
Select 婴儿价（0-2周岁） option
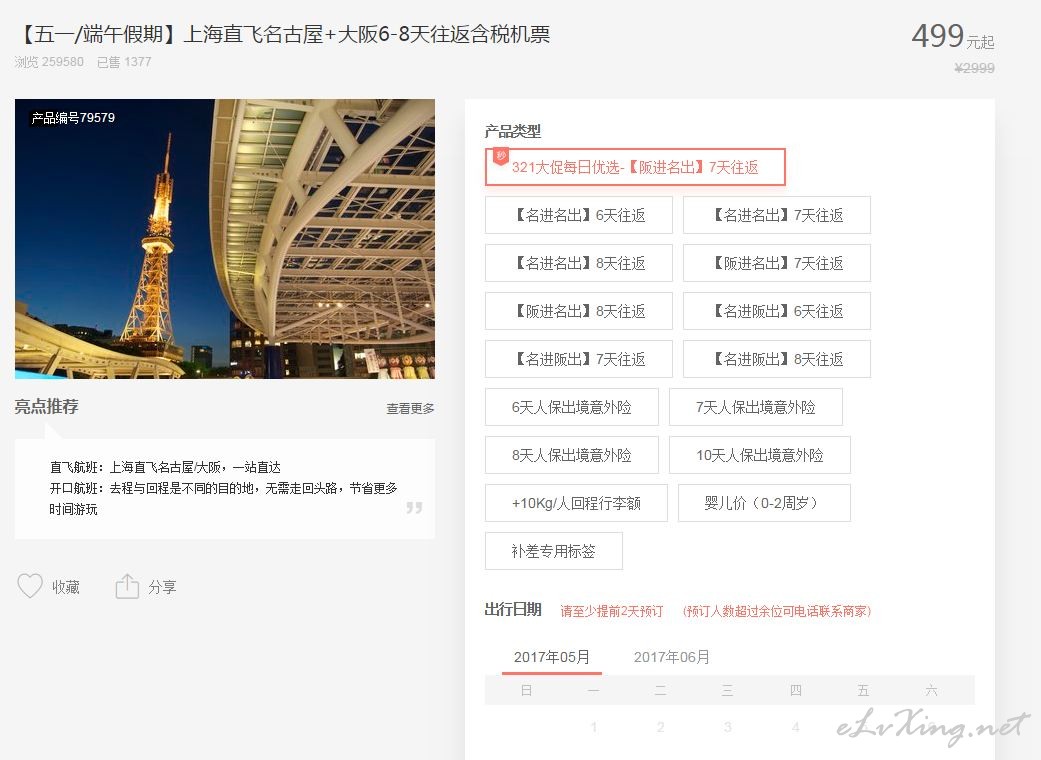click(x=764, y=503)
